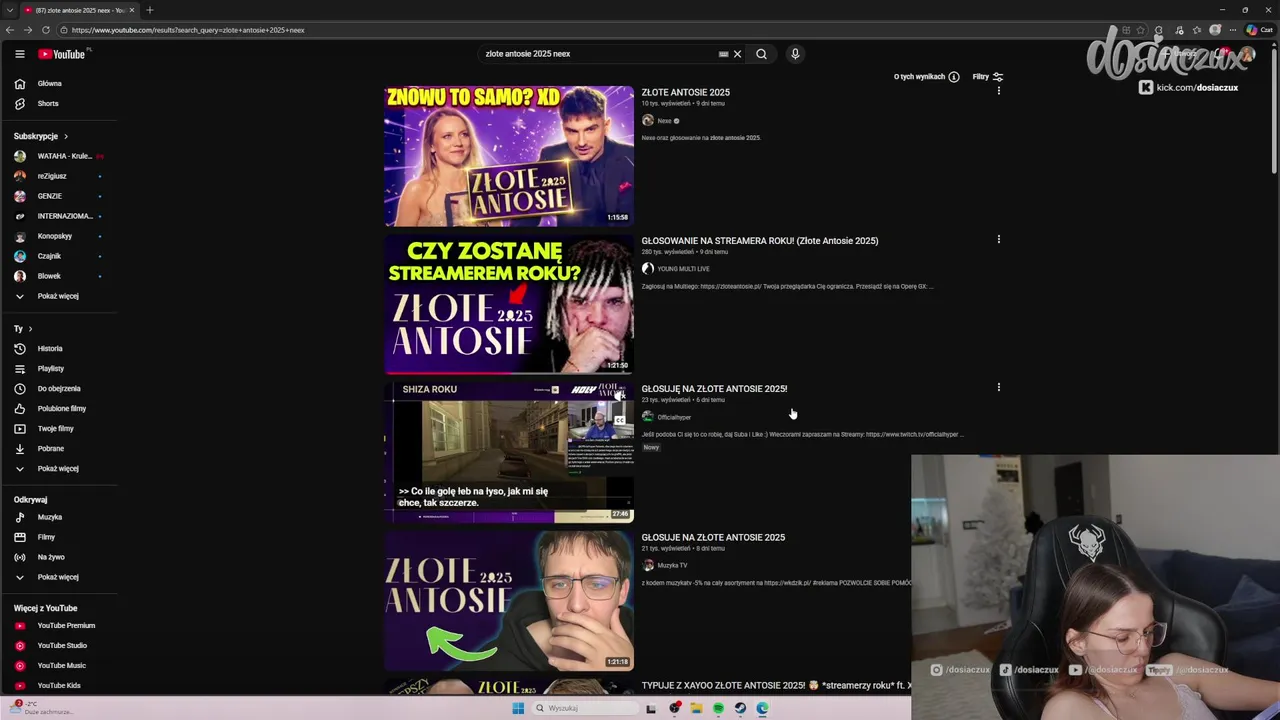Open Steam from the taskbar
The height and width of the screenshot is (720, 1280).
coord(740,708)
